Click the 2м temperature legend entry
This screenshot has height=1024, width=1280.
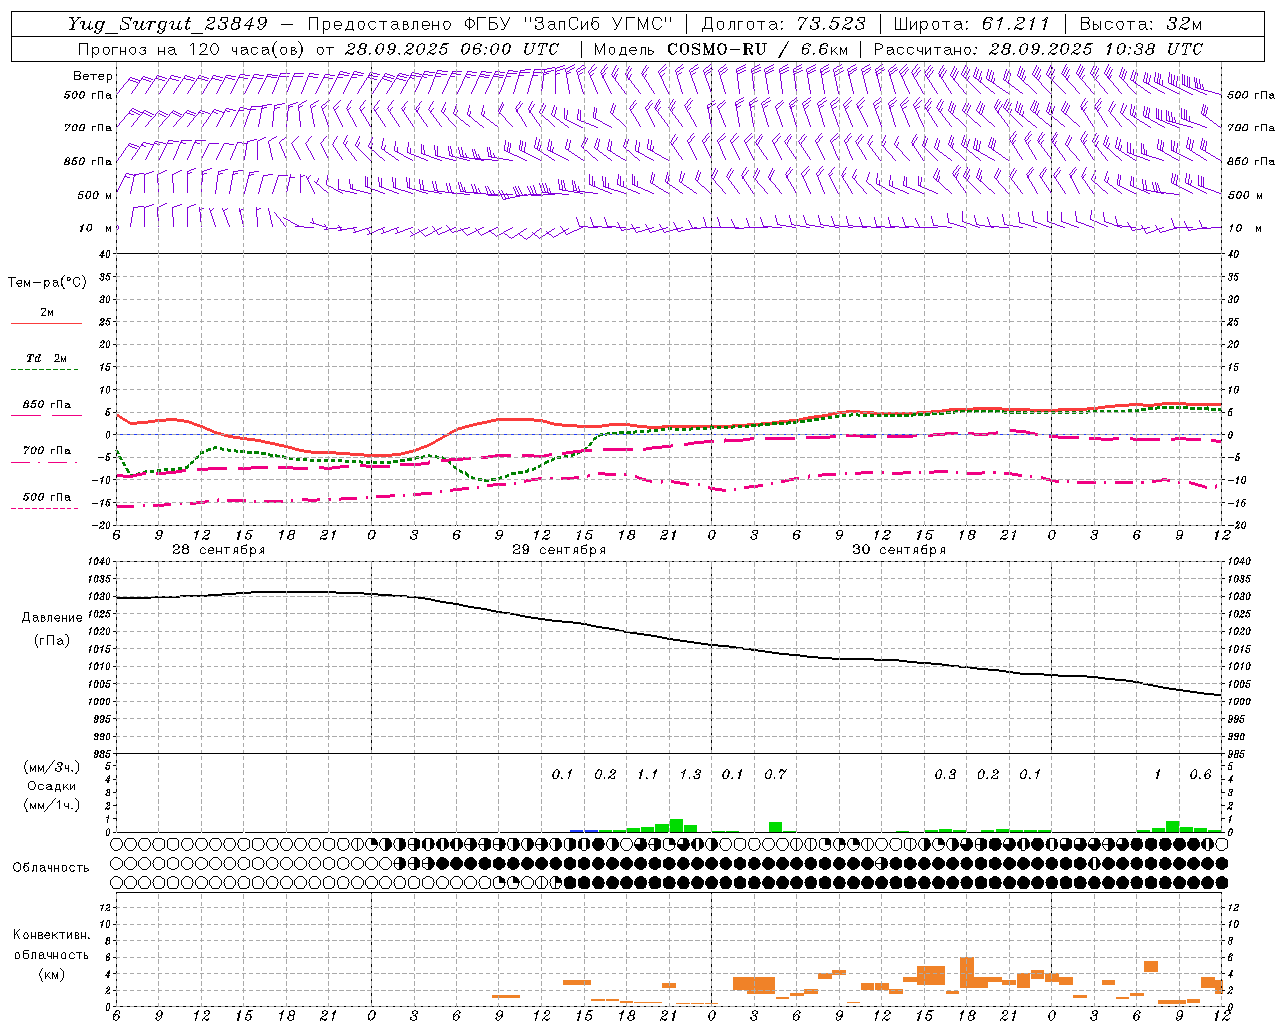click(47, 312)
